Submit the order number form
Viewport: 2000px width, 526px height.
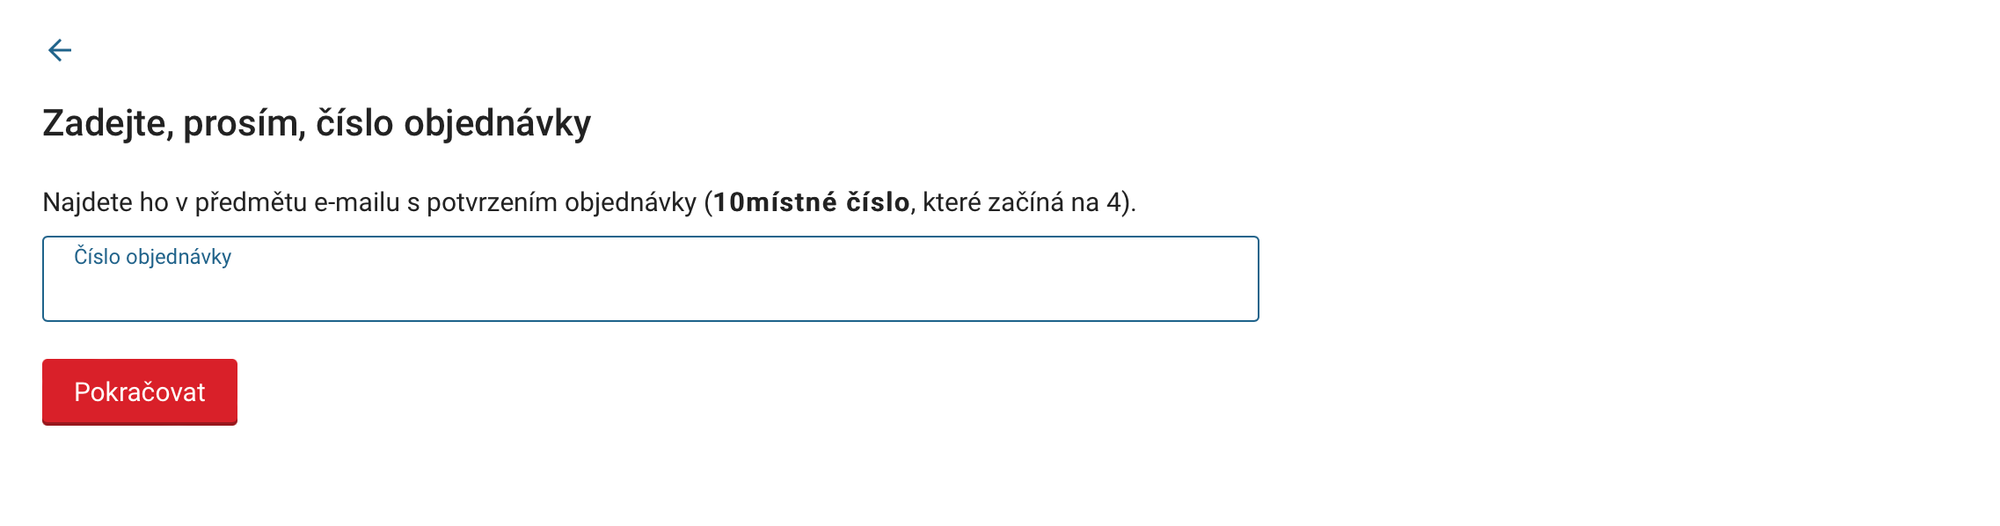pyautogui.click(x=139, y=392)
